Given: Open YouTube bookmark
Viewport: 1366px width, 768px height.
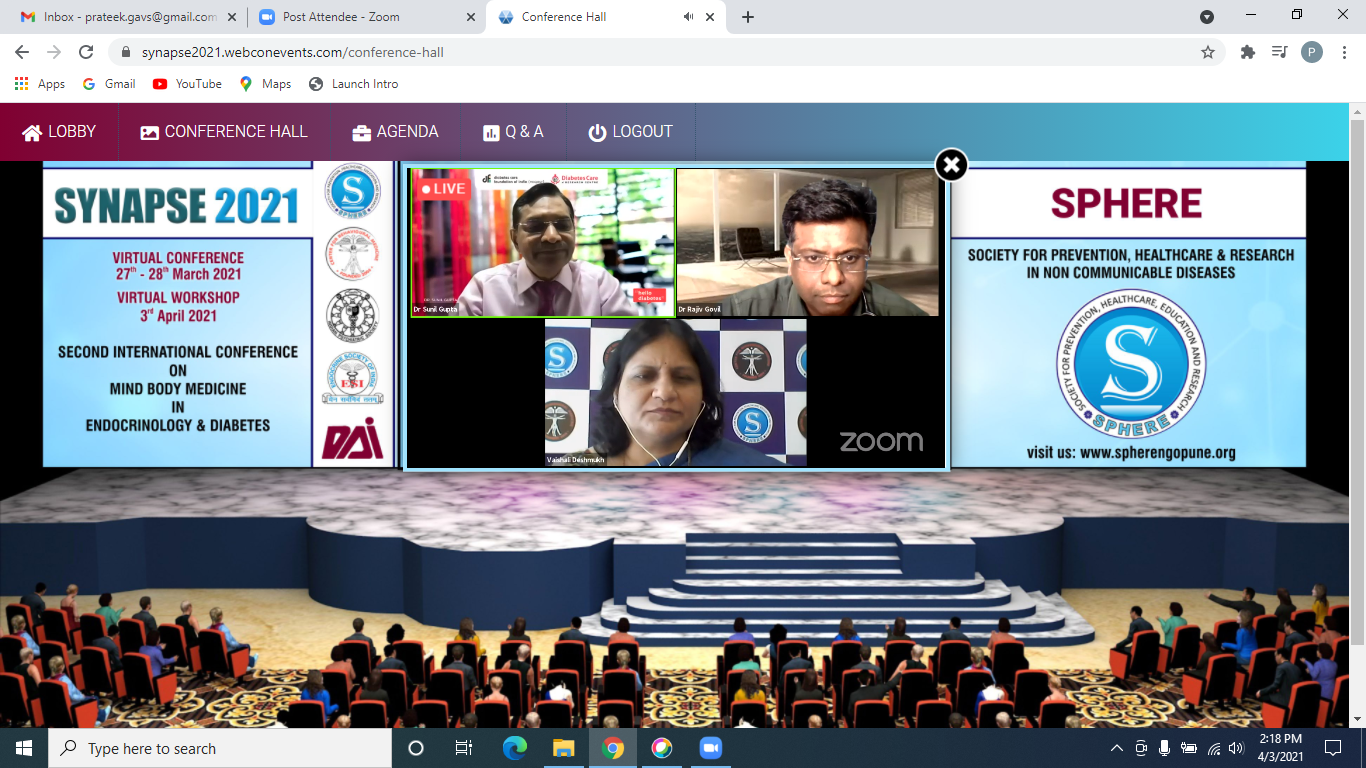Looking at the screenshot, I should (187, 84).
